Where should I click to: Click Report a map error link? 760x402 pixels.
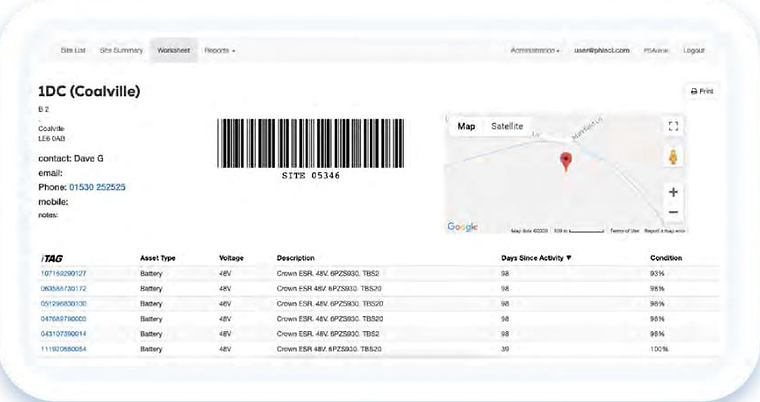665,231
